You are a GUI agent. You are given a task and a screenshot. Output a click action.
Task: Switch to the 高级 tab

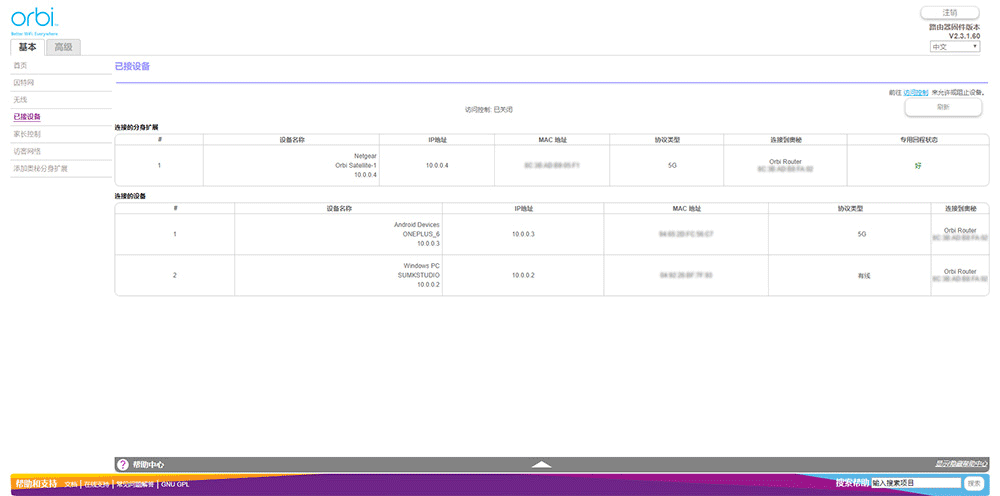(63, 47)
